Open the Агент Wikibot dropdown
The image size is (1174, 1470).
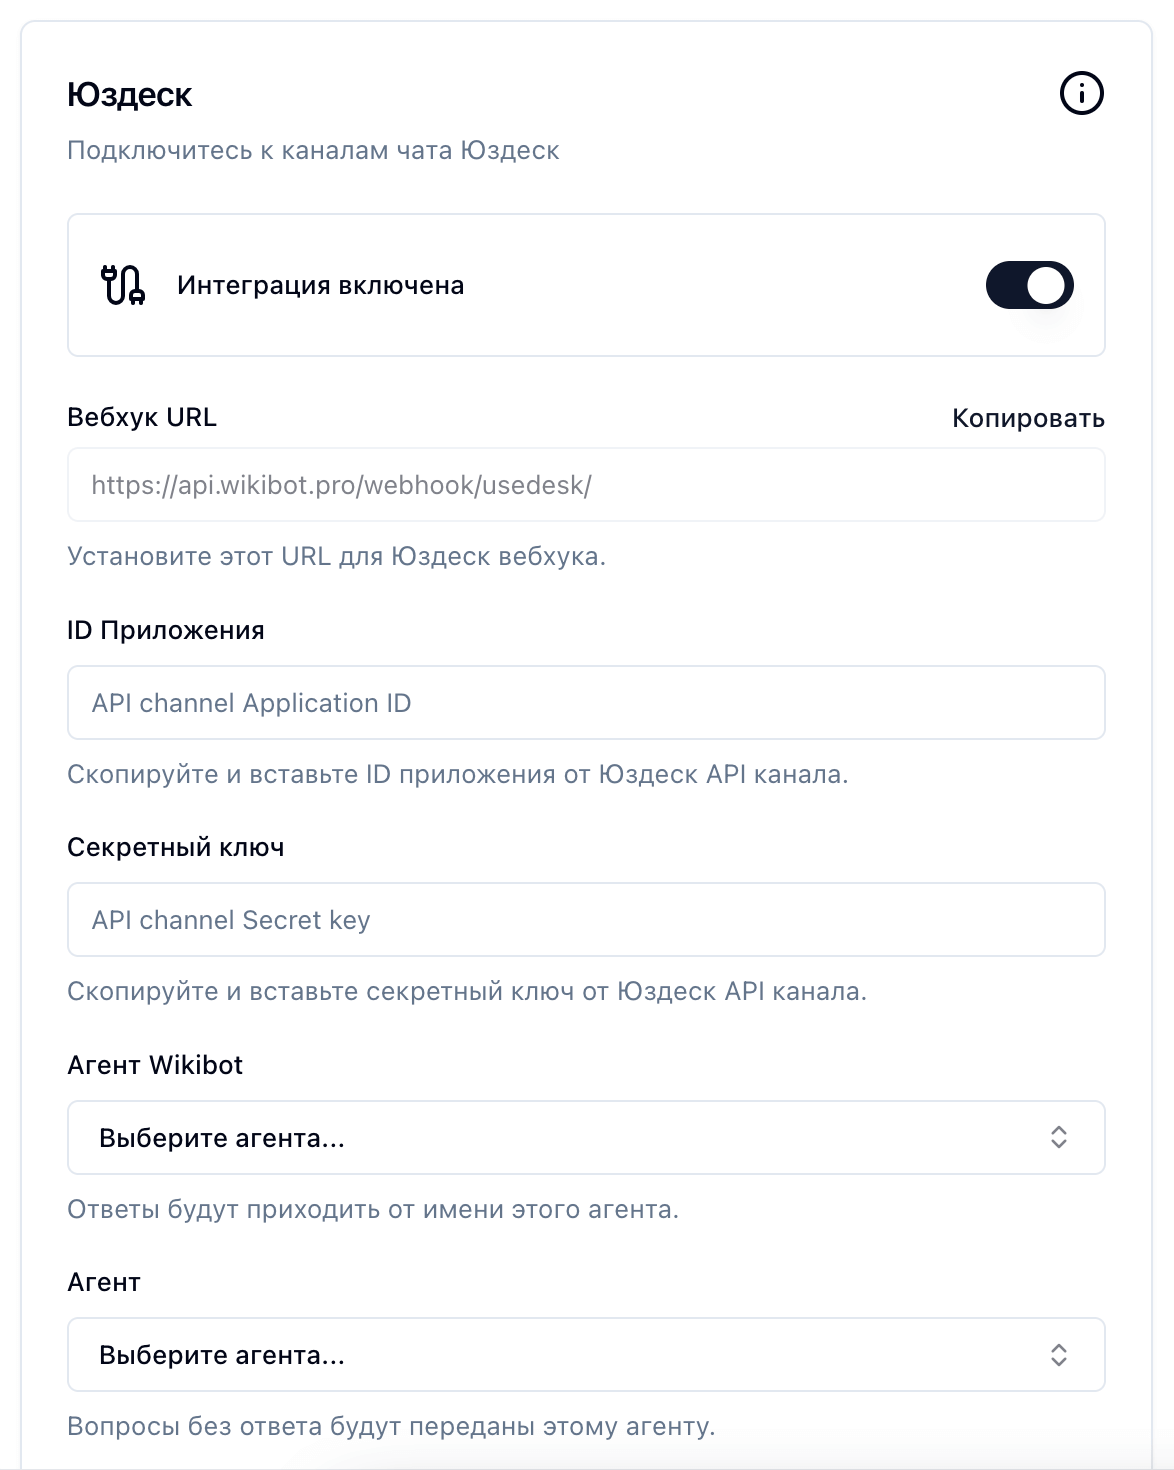pos(586,1138)
